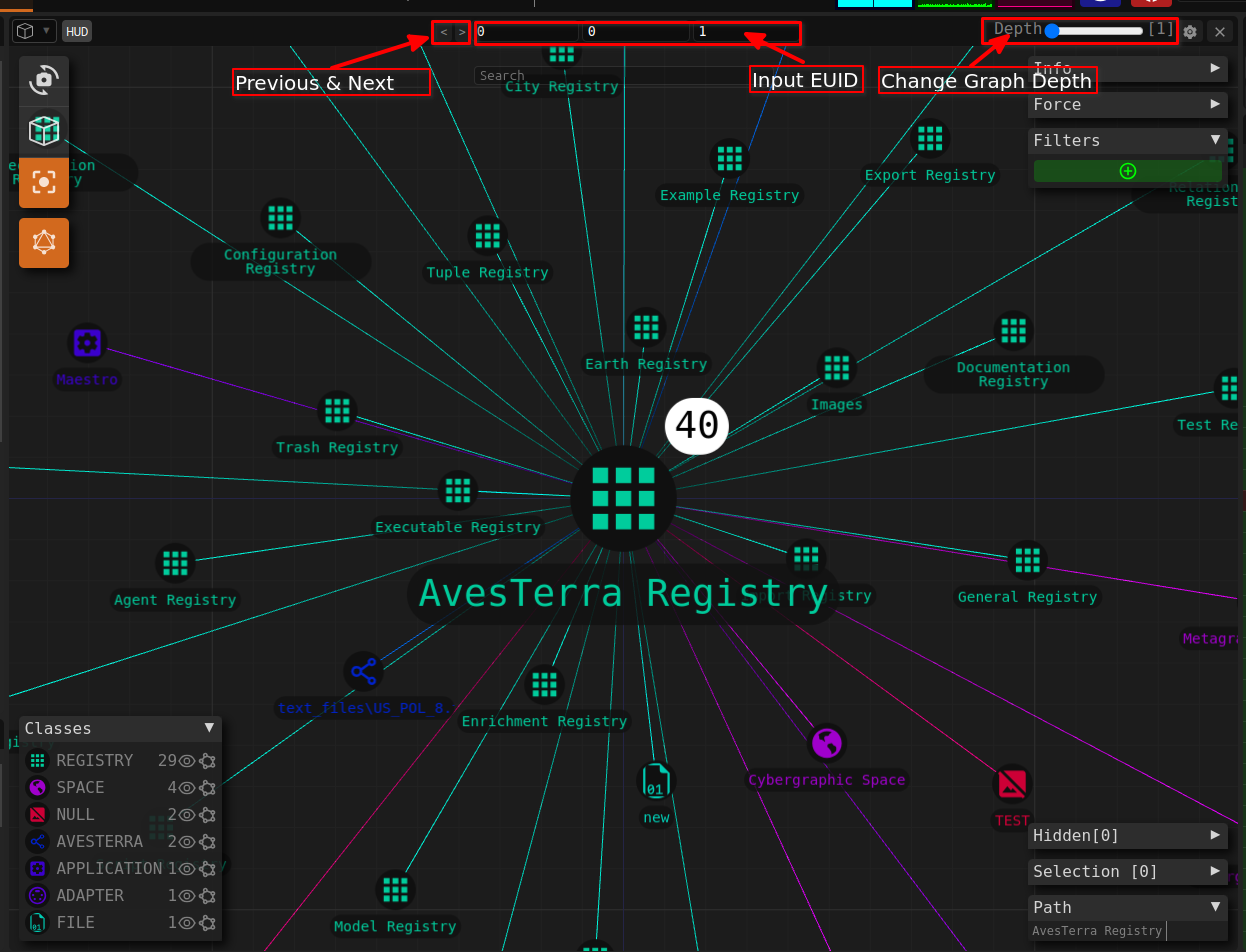Click the 3D cube view icon in left toolbar
Screen dimensions: 1246x952
pos(44,131)
